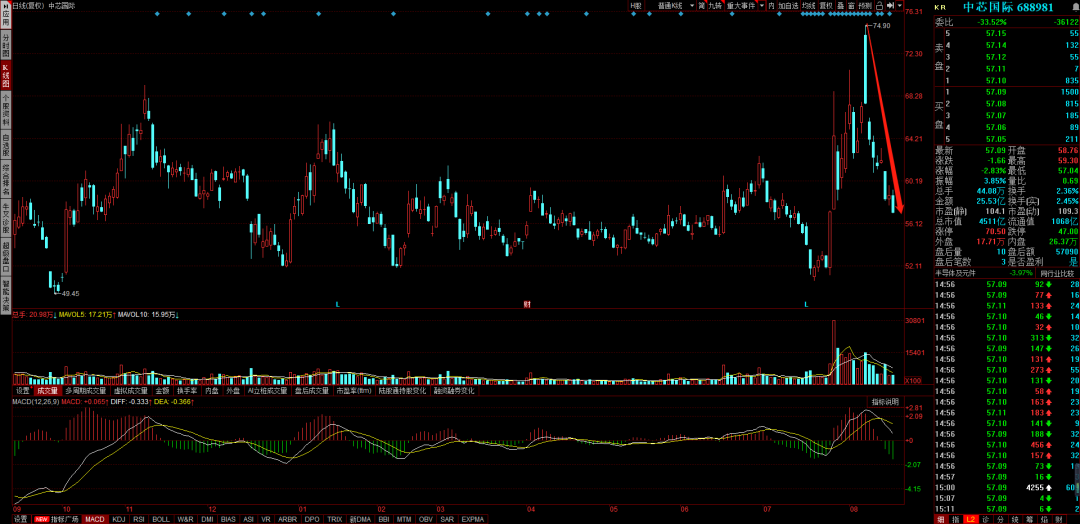This screenshot has height=524, width=1080.
Task: Switch to the BOLL indicator
Action: click(161, 519)
